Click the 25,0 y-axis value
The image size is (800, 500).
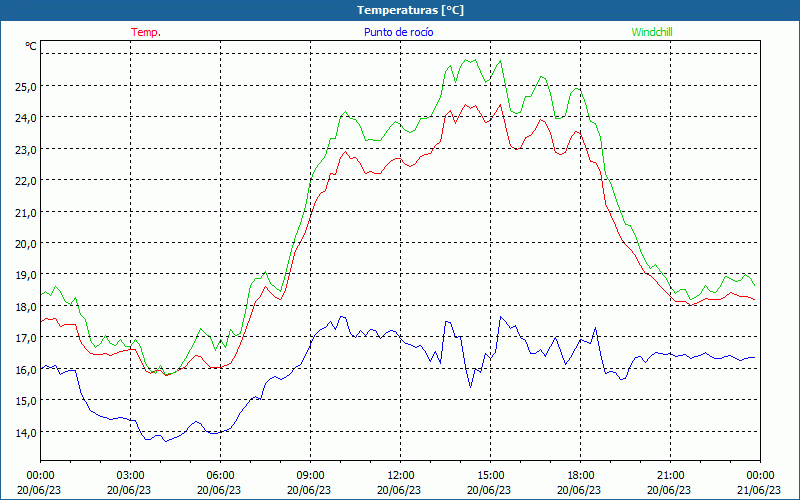coord(26,87)
